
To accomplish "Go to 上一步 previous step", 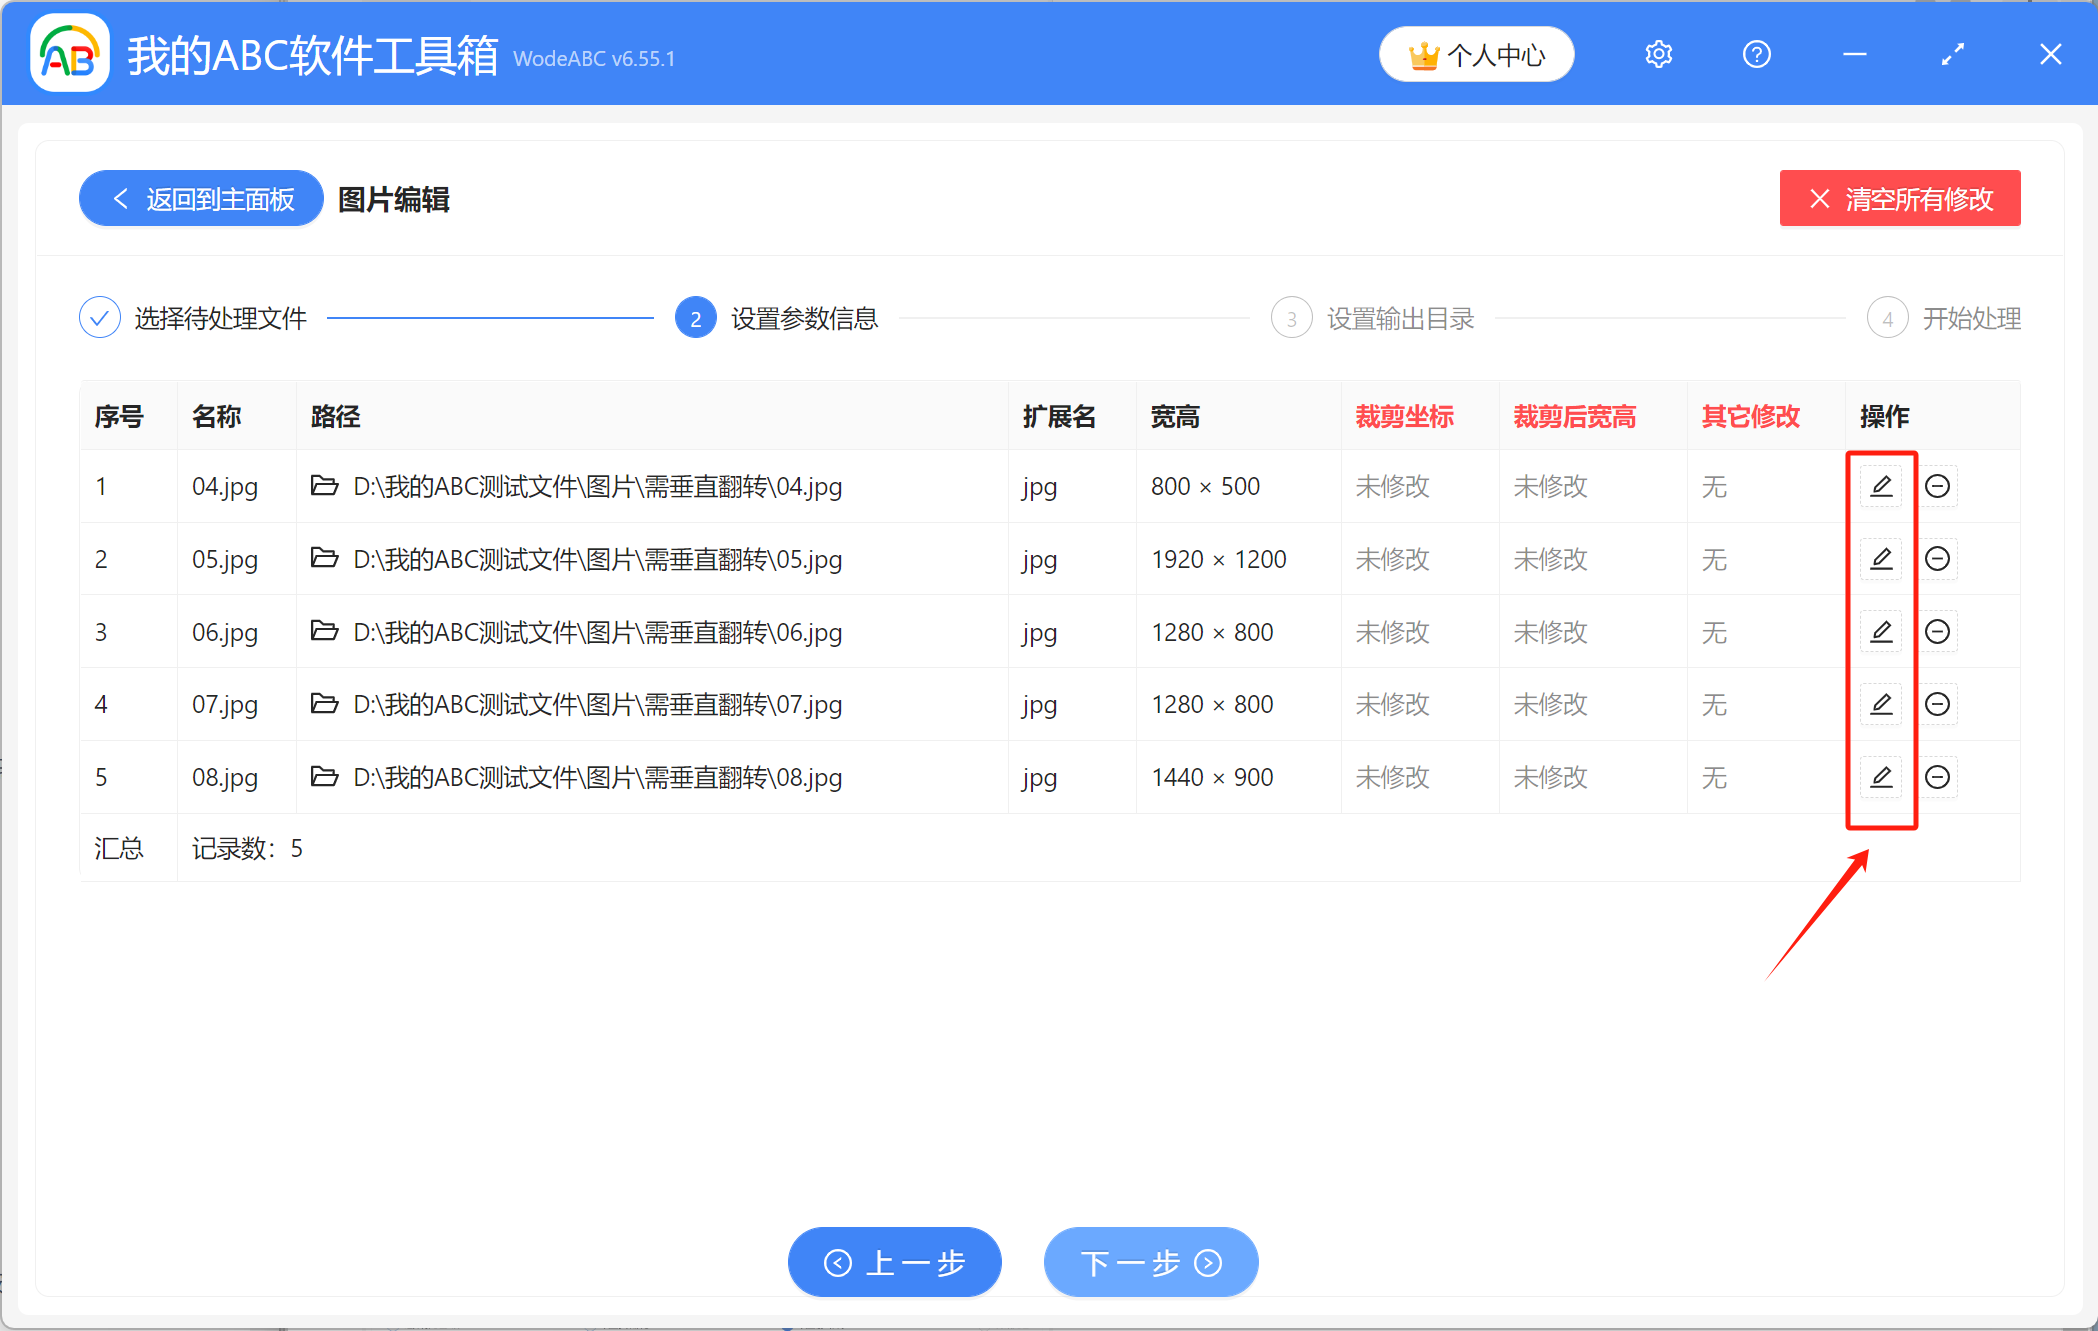I will click(x=894, y=1262).
